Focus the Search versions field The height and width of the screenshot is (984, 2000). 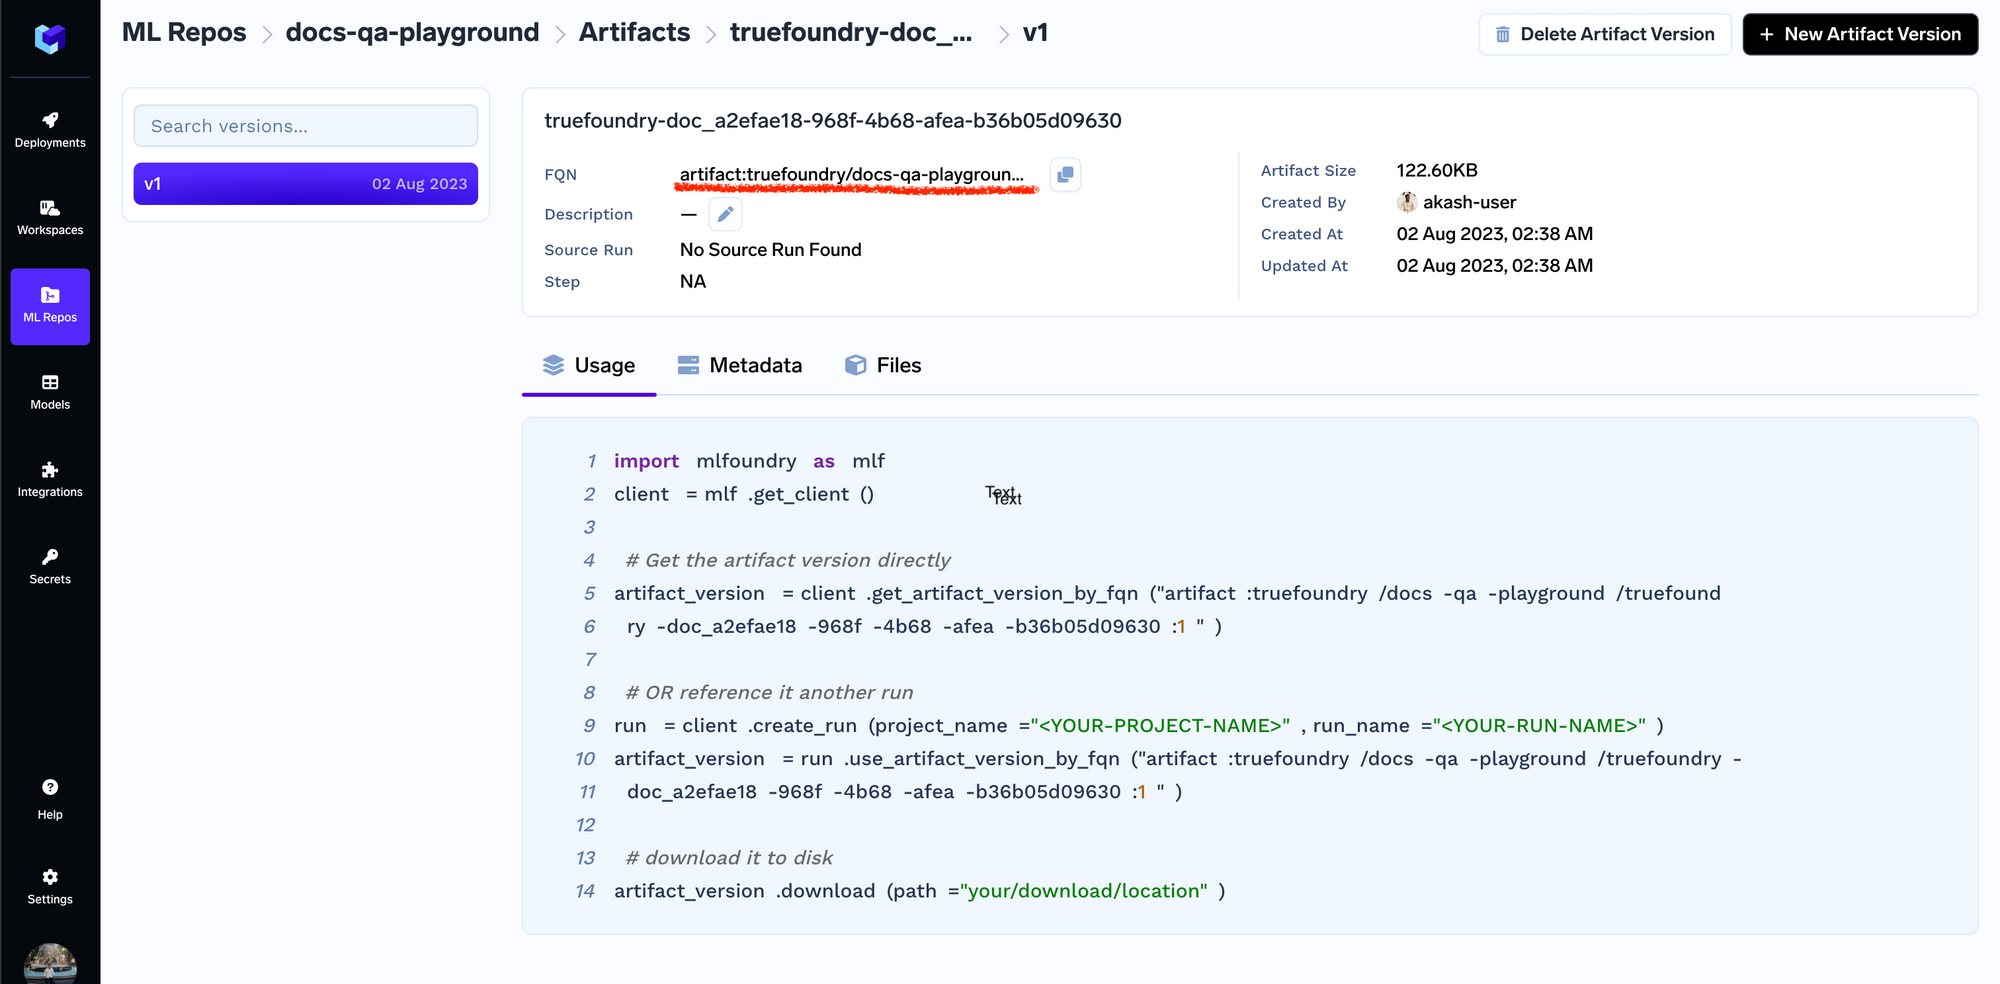click(306, 126)
